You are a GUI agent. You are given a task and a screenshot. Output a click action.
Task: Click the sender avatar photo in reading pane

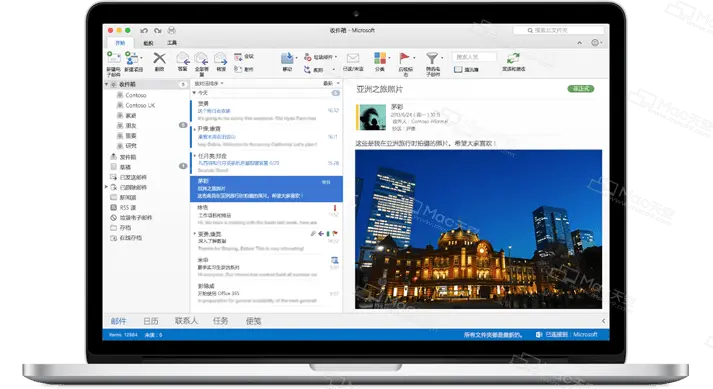[372, 117]
